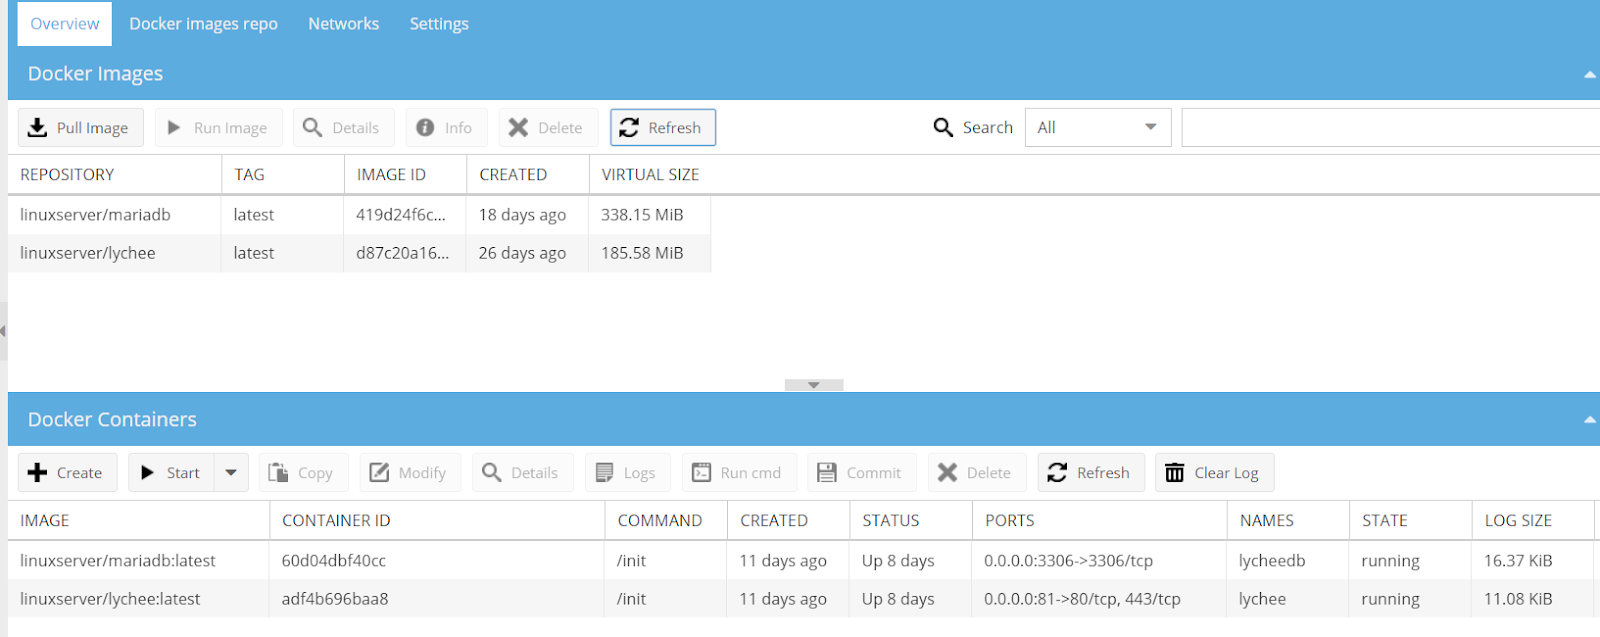Screen dimensions: 1600x637
Task: Sort containers by IMAGE column header
Action: click(138, 520)
